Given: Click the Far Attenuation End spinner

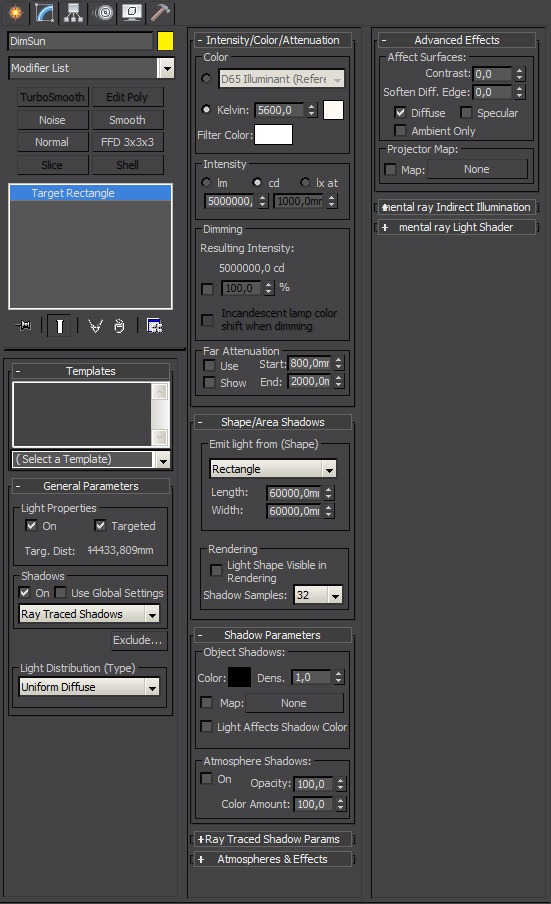Looking at the screenshot, I should coord(339,381).
